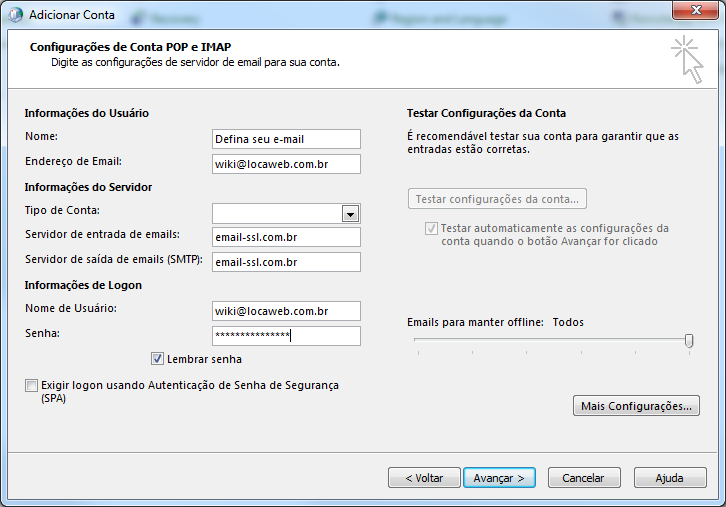Screen dimensions: 726x507
Task: Toggle the Testar automaticamente as configurações checkbox
Action: pos(431,228)
